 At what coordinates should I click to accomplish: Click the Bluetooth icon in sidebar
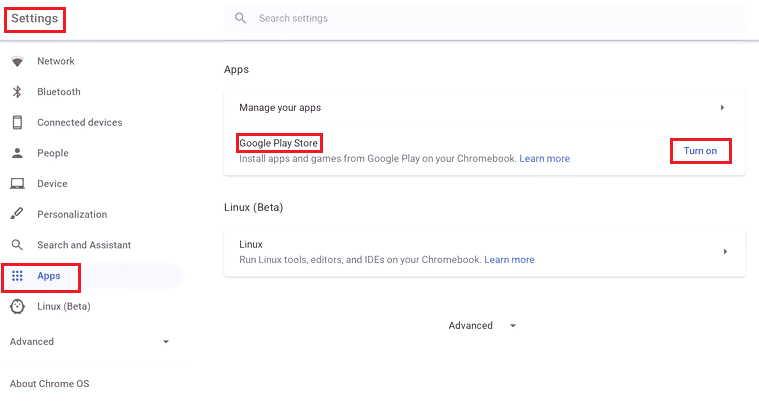[x=17, y=92]
